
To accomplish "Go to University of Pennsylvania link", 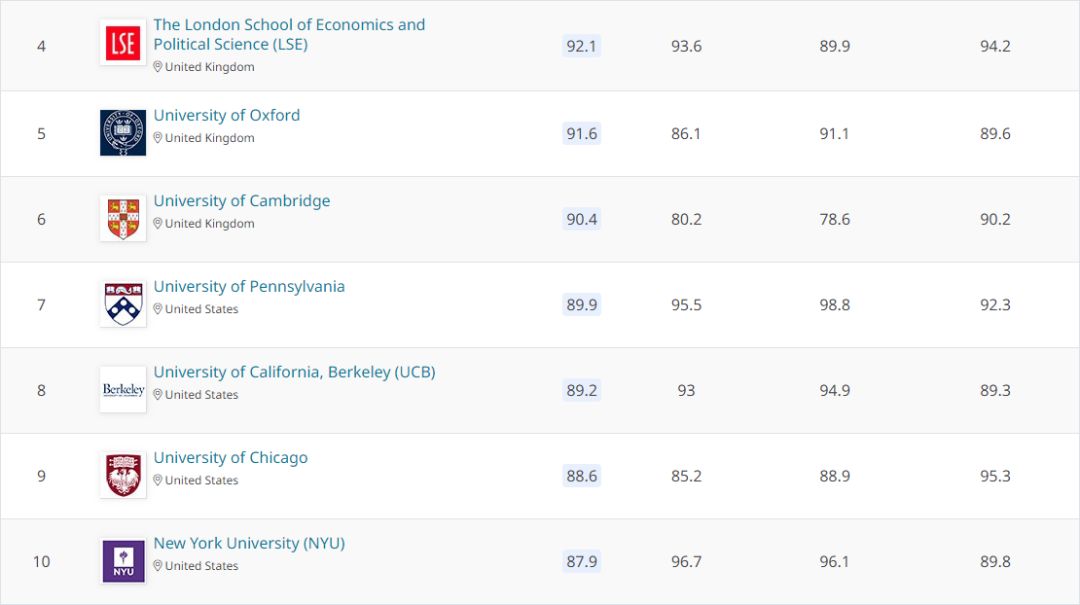I will click(249, 286).
